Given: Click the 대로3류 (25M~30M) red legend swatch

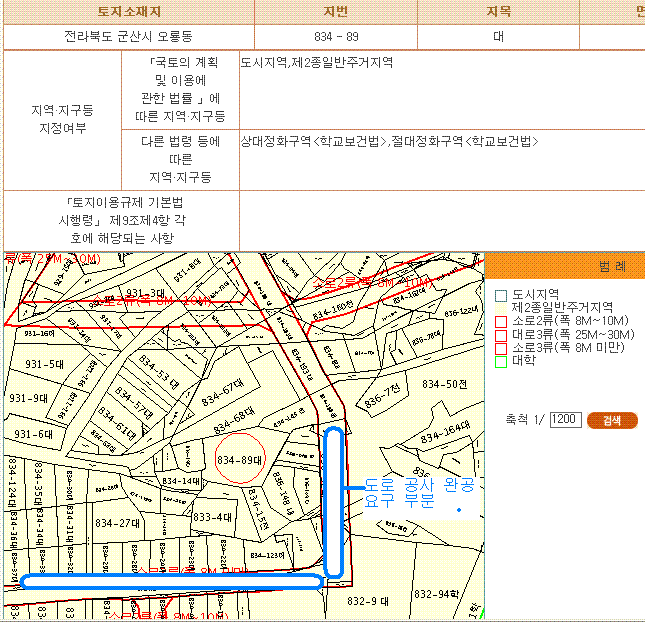Looking at the screenshot, I should click(501, 335).
